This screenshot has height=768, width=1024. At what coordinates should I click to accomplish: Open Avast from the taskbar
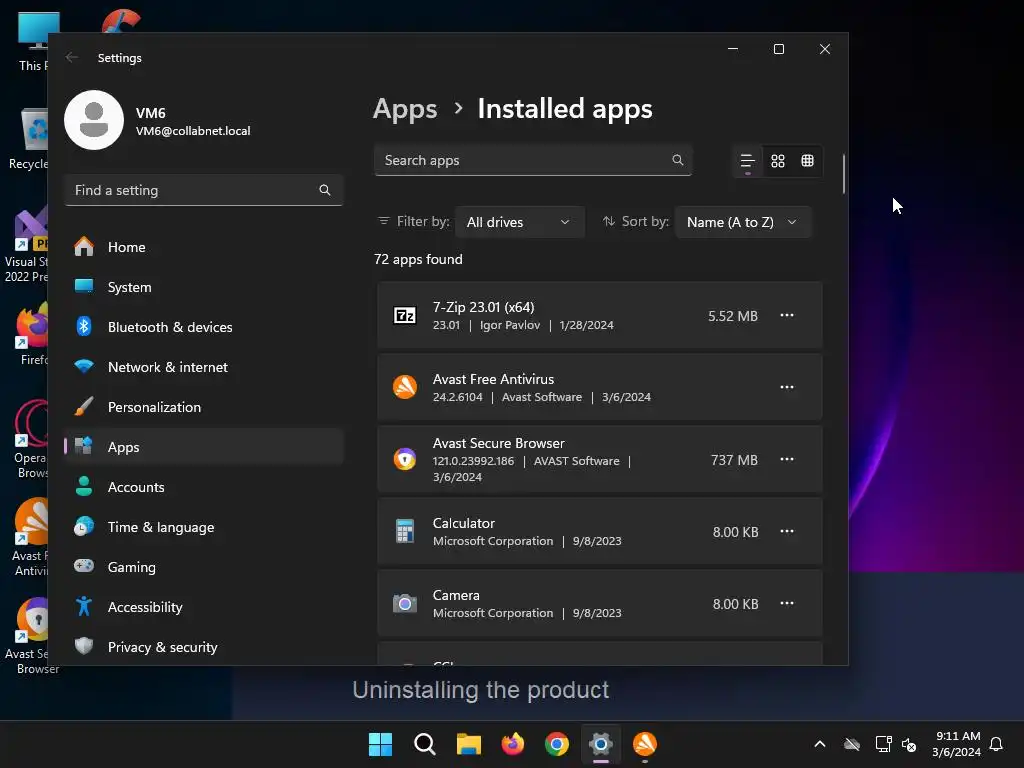645,744
